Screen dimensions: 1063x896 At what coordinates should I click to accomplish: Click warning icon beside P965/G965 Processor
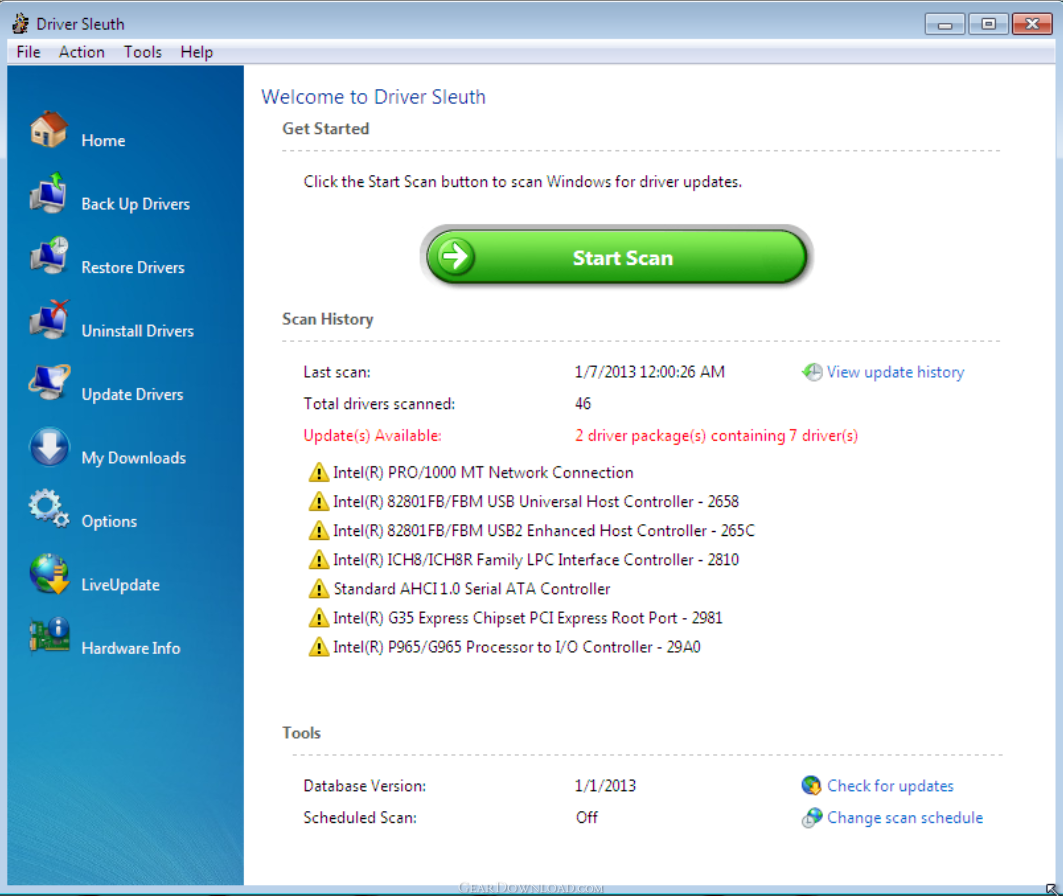(x=318, y=647)
